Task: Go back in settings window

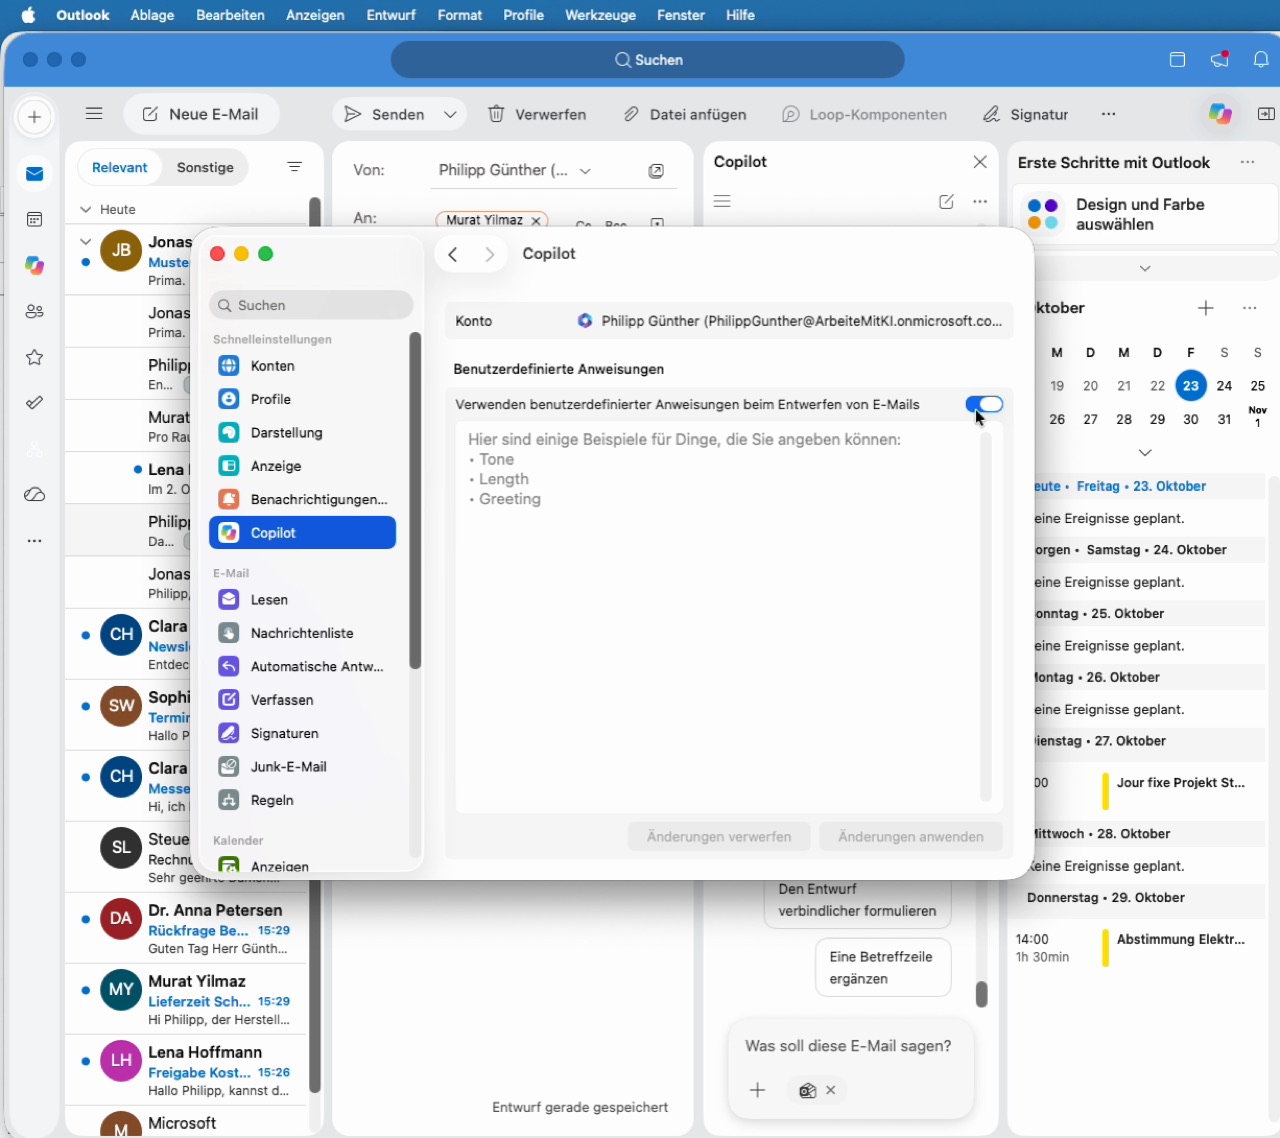Action: (453, 255)
